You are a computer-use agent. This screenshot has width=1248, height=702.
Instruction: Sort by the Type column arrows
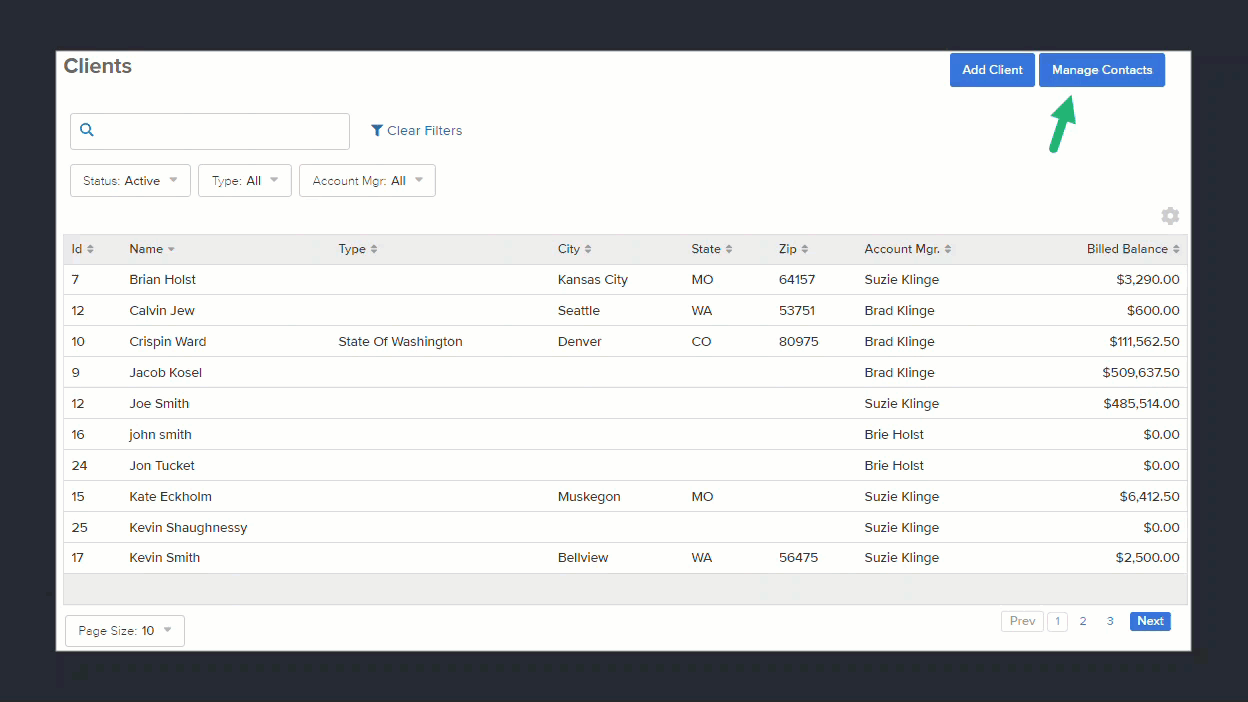click(374, 249)
